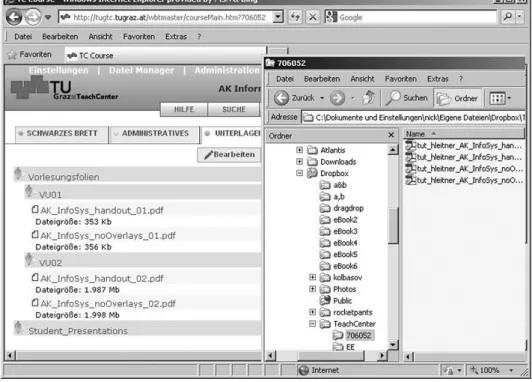Click the Stop (X) icon in browser
Screen dimensions: 532x382
[x=312, y=17]
